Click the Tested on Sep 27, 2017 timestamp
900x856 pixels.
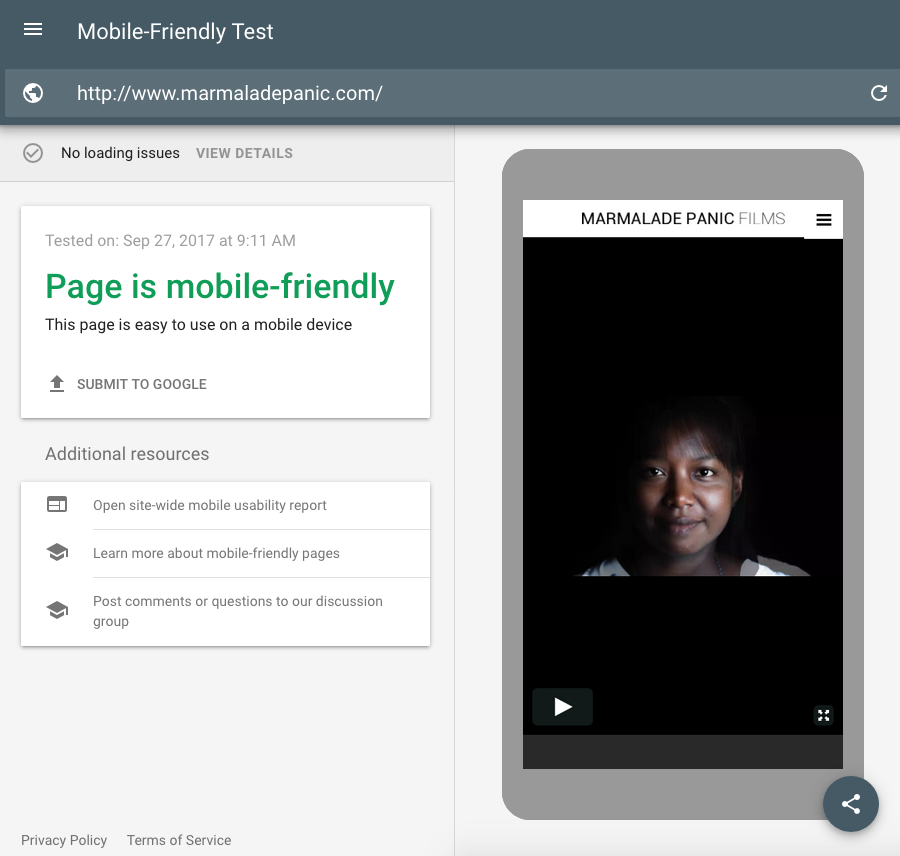pos(170,241)
